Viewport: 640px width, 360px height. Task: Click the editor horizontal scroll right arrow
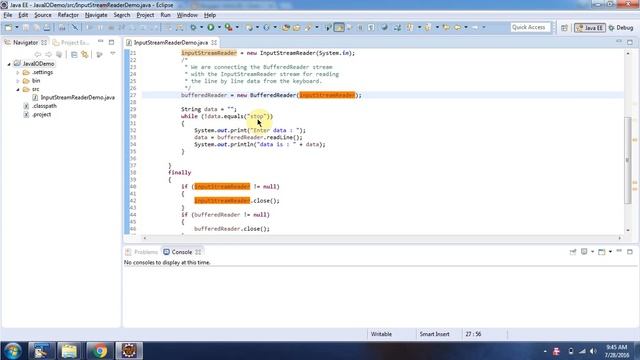pyautogui.click(x=620, y=238)
